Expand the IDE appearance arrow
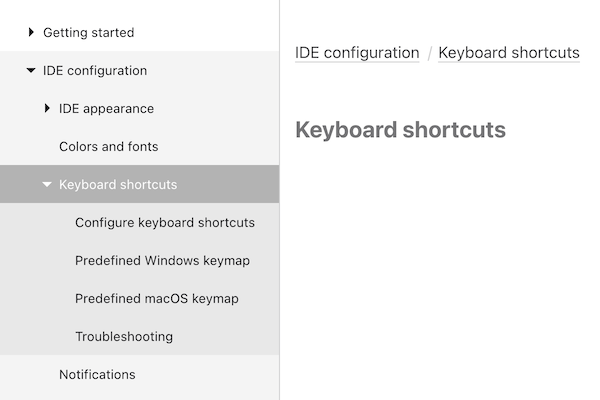 click(x=47, y=109)
